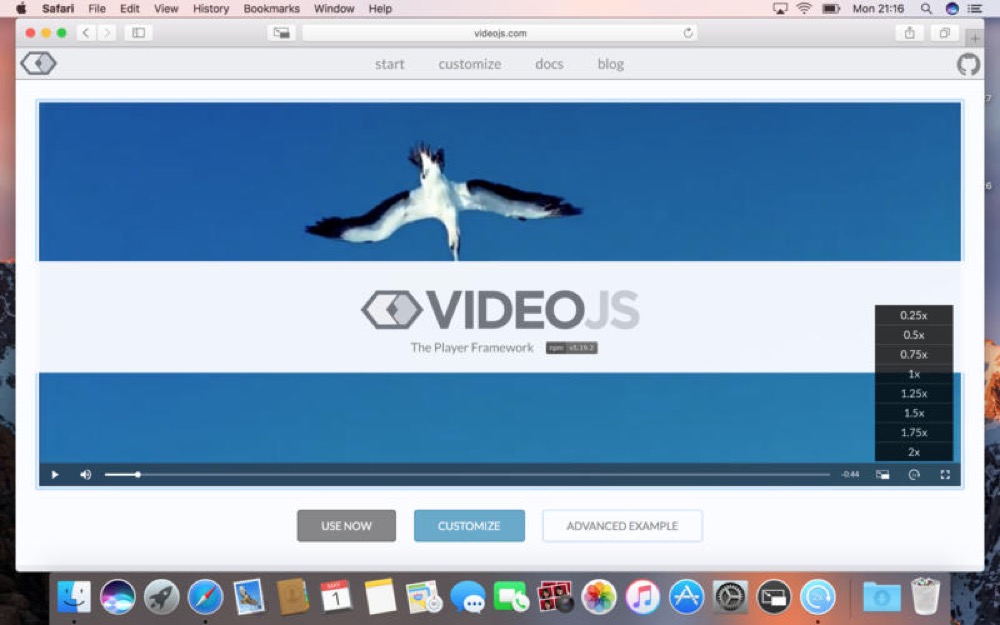Set playback speed to 0.75x

point(914,355)
